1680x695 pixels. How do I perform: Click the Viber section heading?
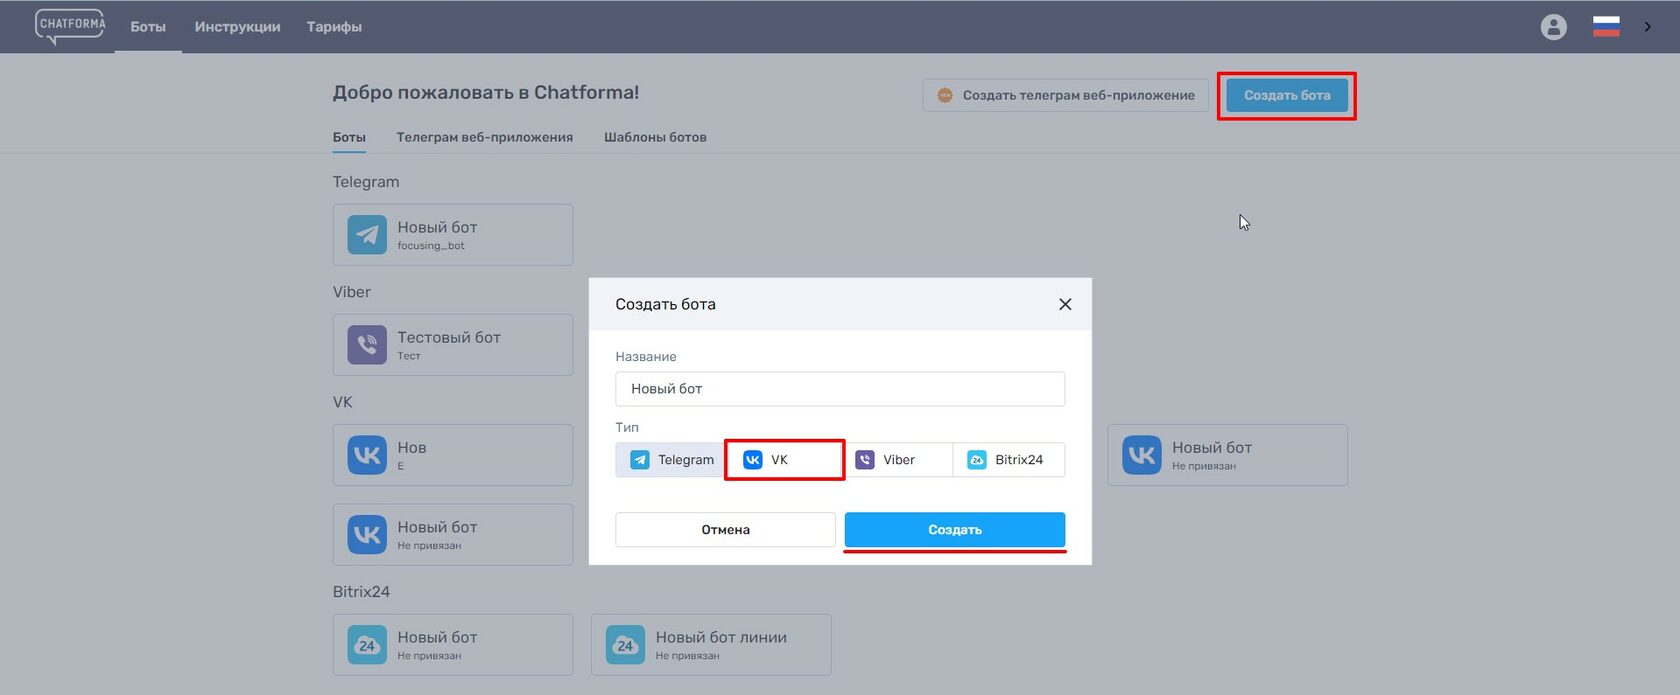352,292
